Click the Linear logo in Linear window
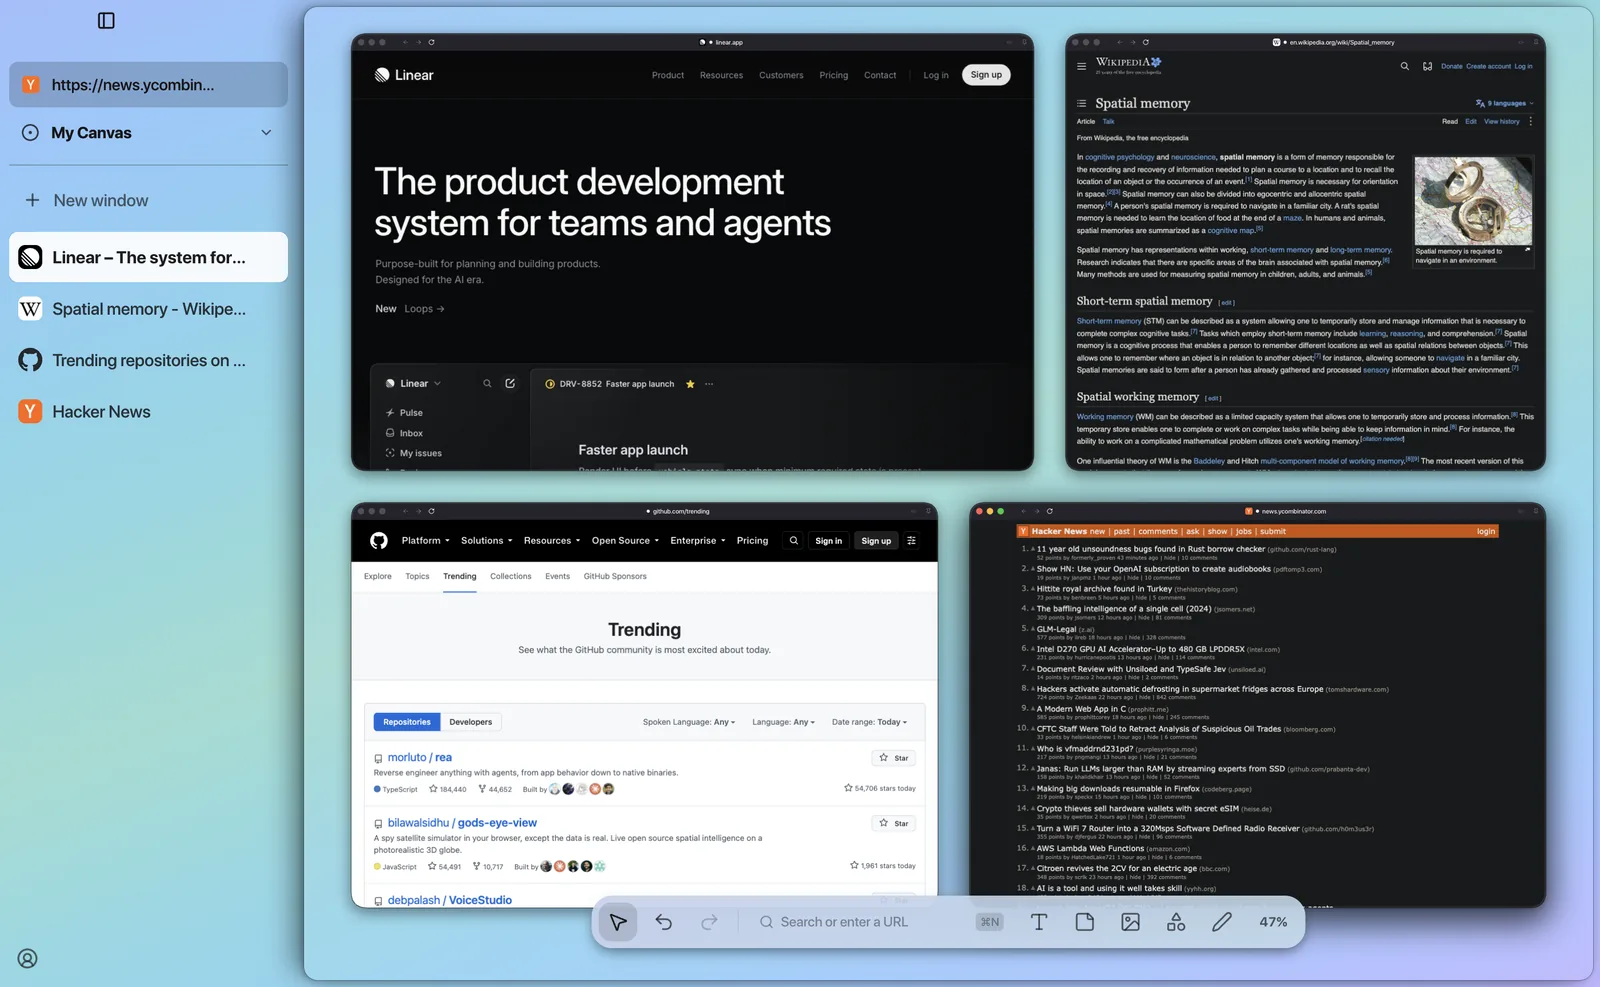This screenshot has width=1600, height=987. click(x=404, y=75)
